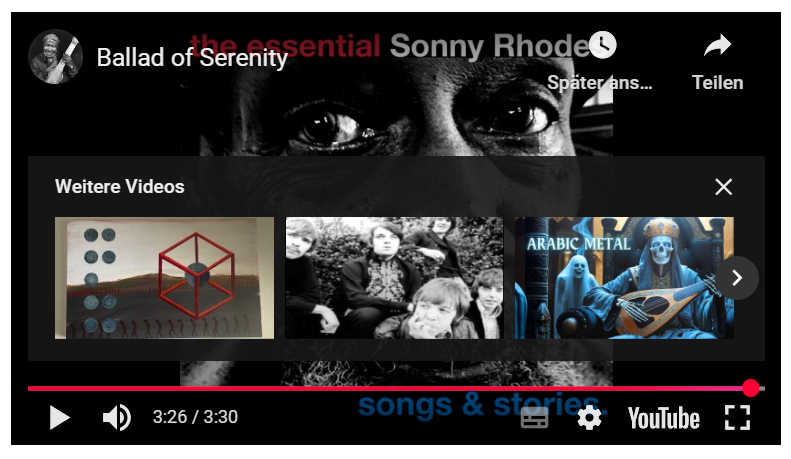Screen dimensions: 791x459
Task: Seek to the middle of the red progress bar
Action: [389, 388]
